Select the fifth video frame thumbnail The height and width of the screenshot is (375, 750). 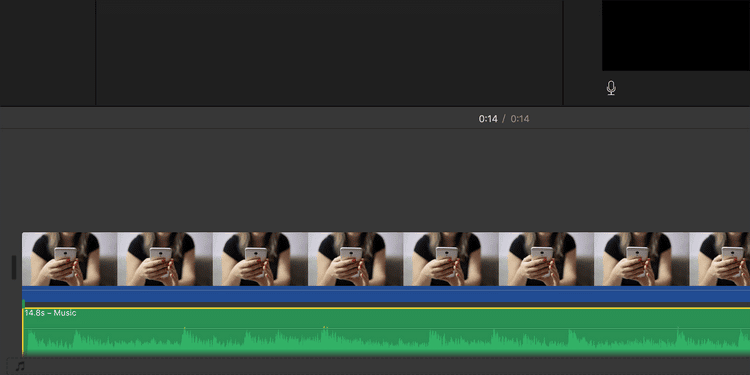point(451,259)
